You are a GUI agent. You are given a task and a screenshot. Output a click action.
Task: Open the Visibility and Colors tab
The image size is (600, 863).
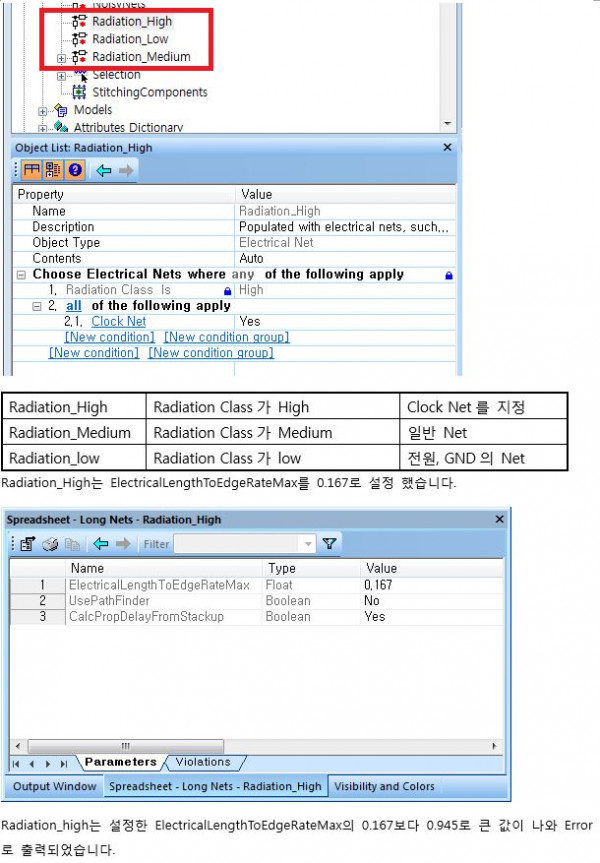(x=384, y=787)
